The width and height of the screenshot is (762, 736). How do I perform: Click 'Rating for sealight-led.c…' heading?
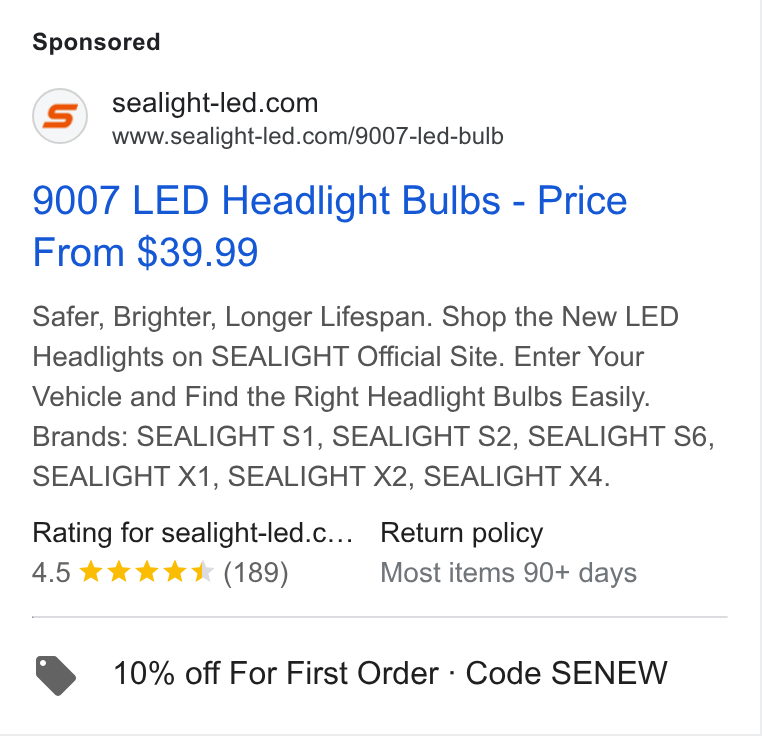click(x=192, y=533)
